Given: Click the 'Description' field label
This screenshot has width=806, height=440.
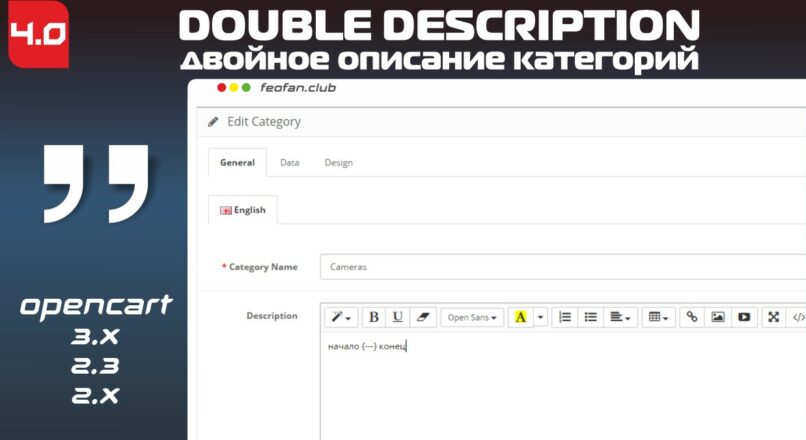Looking at the screenshot, I should click(x=272, y=316).
